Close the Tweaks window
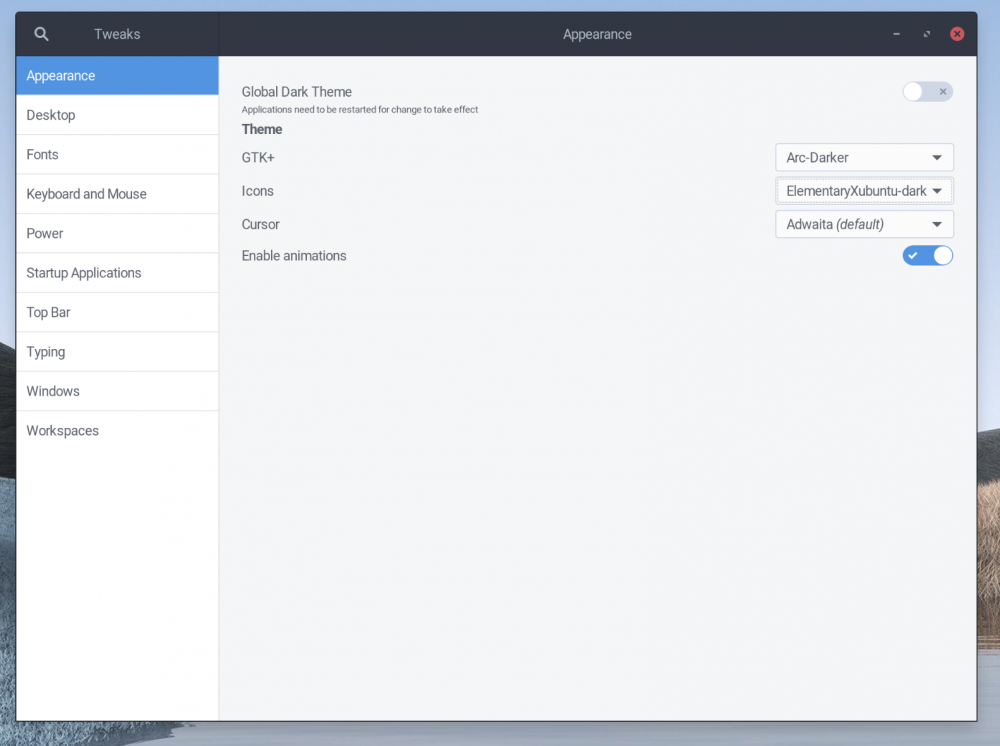 957,34
